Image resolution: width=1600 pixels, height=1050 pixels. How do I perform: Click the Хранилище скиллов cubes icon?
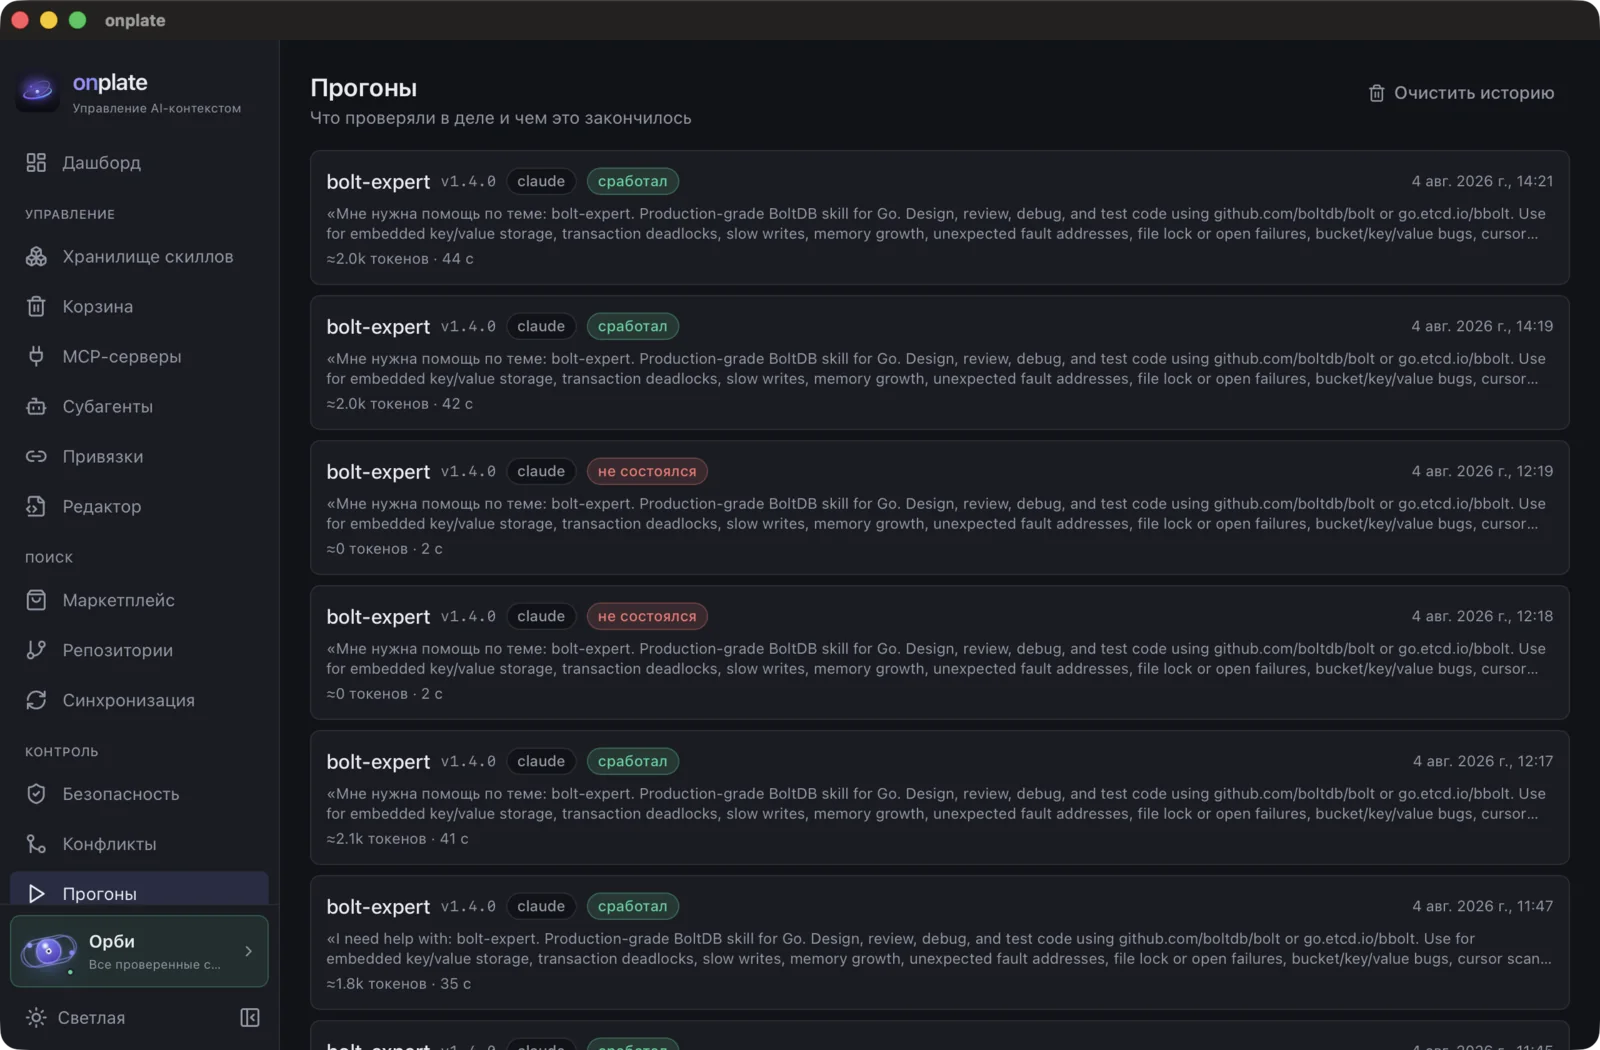(x=36, y=257)
